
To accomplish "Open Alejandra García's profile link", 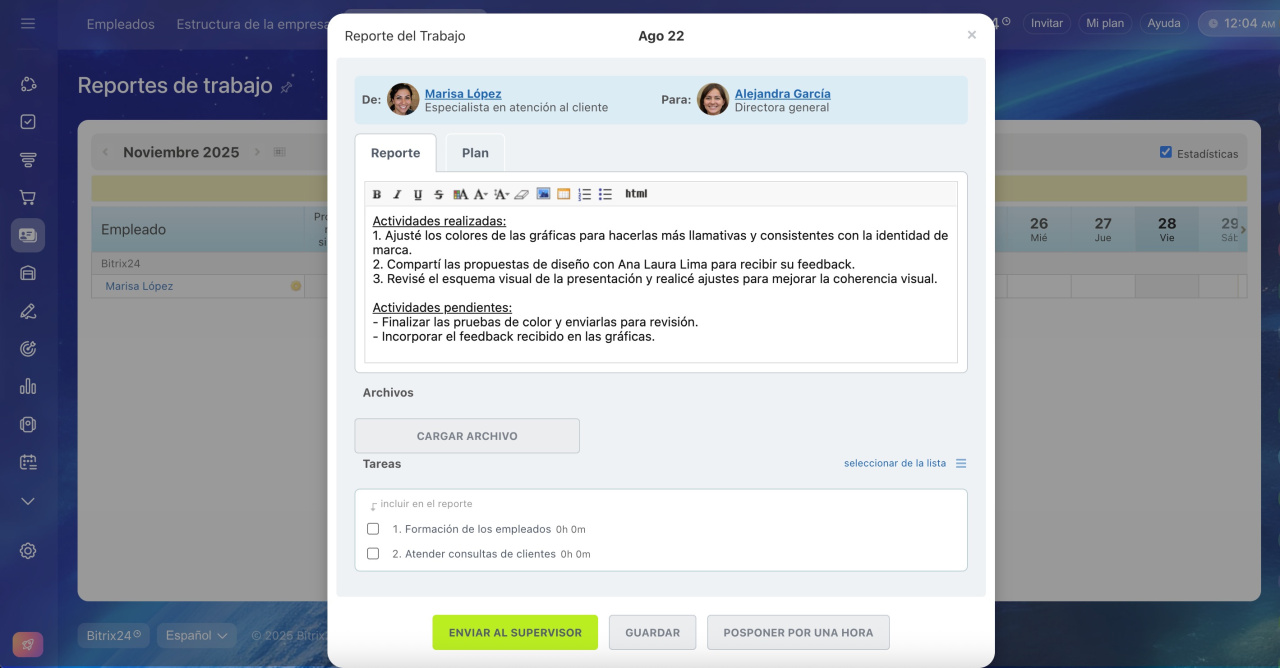I will point(782,93).
